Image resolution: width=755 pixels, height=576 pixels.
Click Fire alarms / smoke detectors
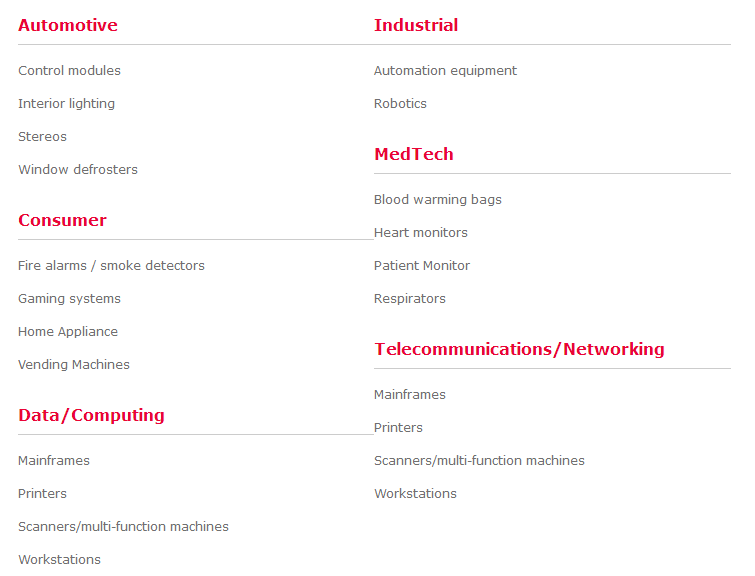pyautogui.click(x=111, y=265)
